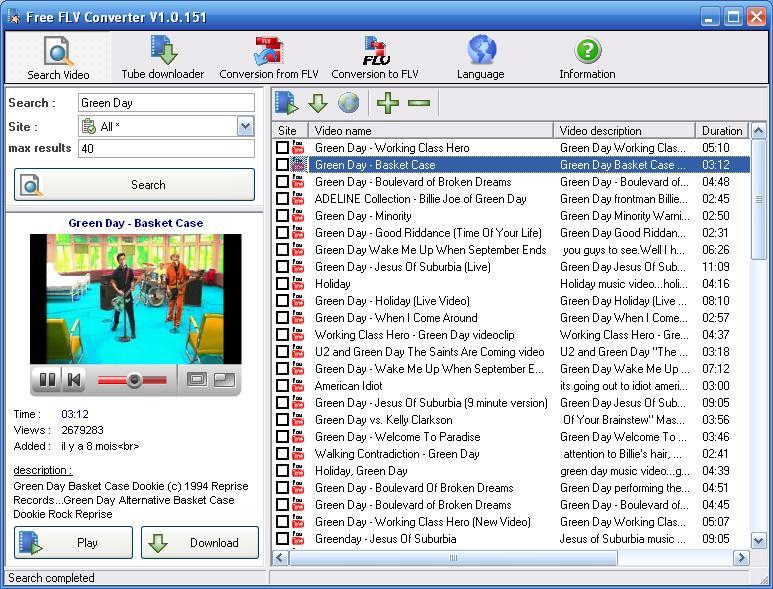Click the fullscreen view icon in player

point(225,379)
